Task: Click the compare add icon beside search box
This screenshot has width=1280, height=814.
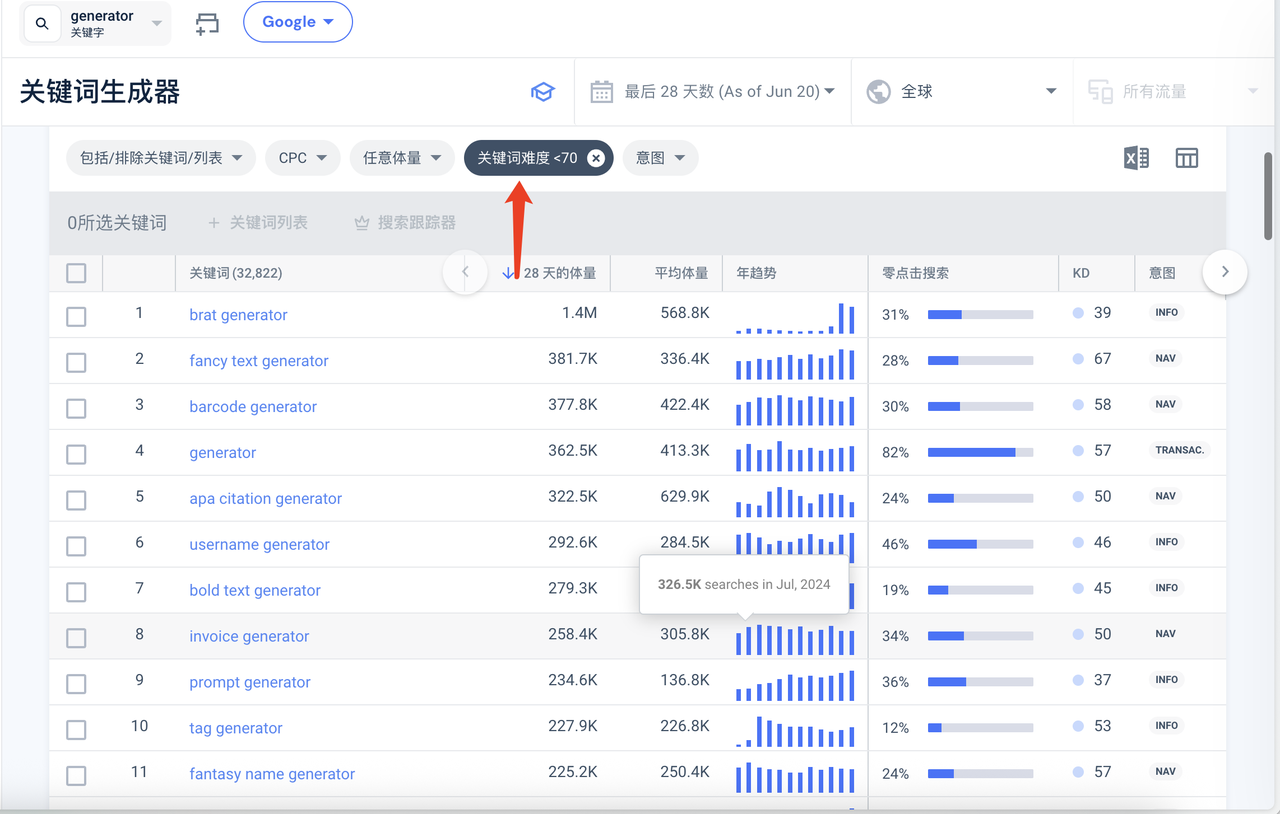Action: click(x=207, y=24)
